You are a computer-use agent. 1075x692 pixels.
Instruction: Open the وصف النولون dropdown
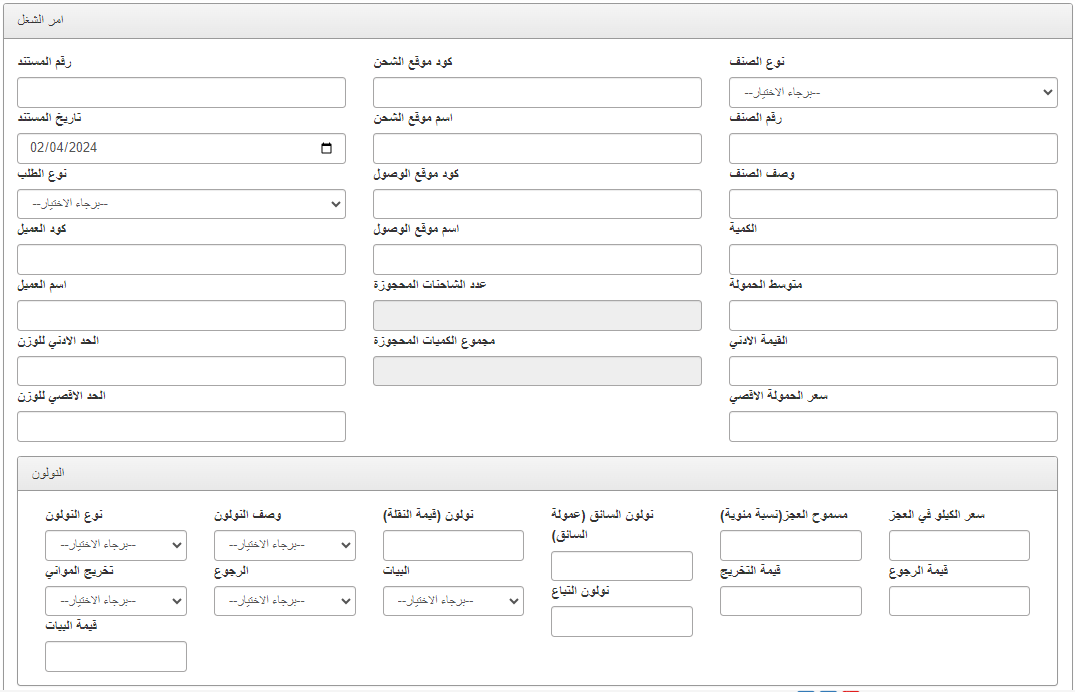tap(284, 545)
